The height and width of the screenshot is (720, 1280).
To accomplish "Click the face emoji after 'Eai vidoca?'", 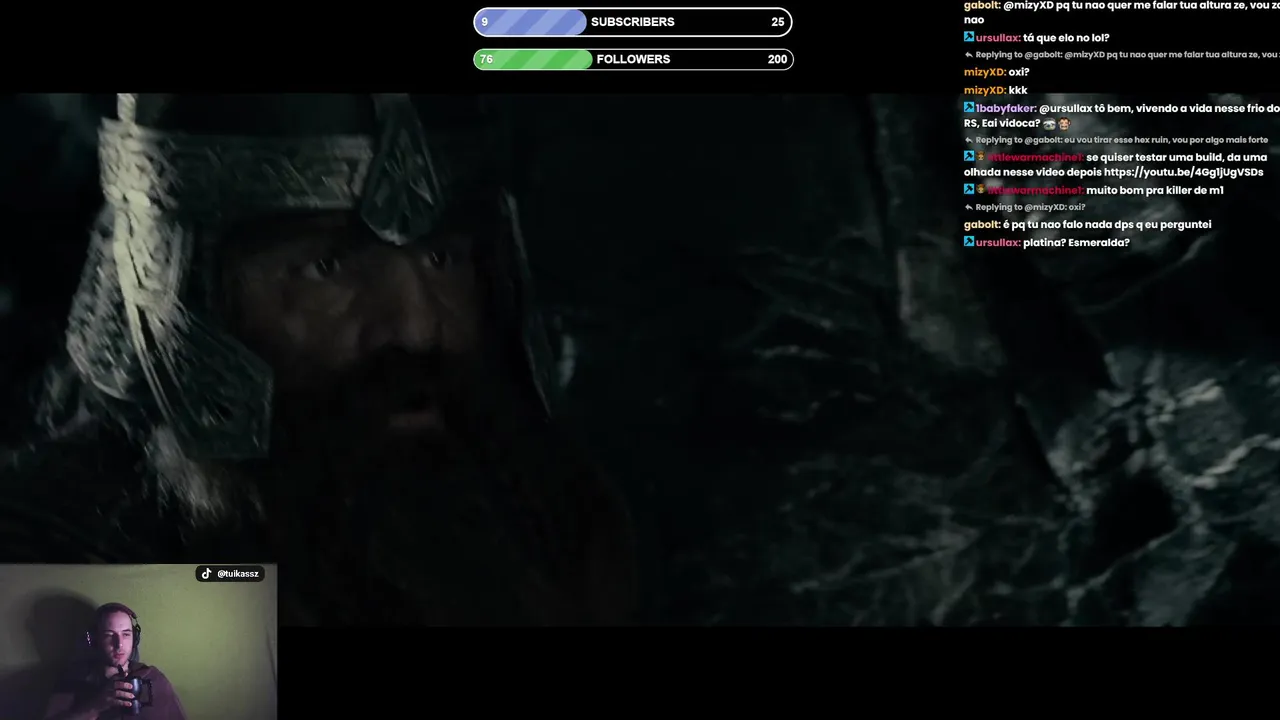I will [x=1049, y=124].
